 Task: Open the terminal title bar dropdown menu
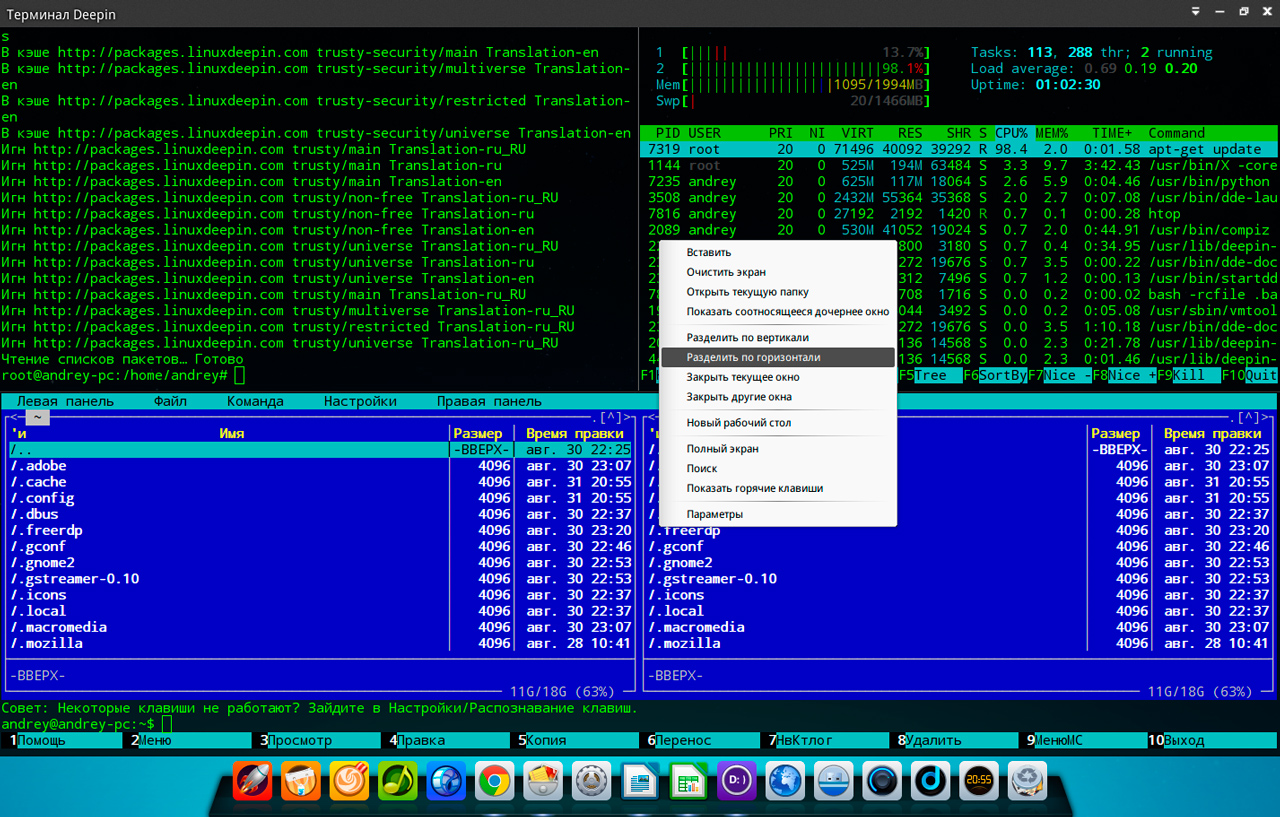click(x=1196, y=12)
